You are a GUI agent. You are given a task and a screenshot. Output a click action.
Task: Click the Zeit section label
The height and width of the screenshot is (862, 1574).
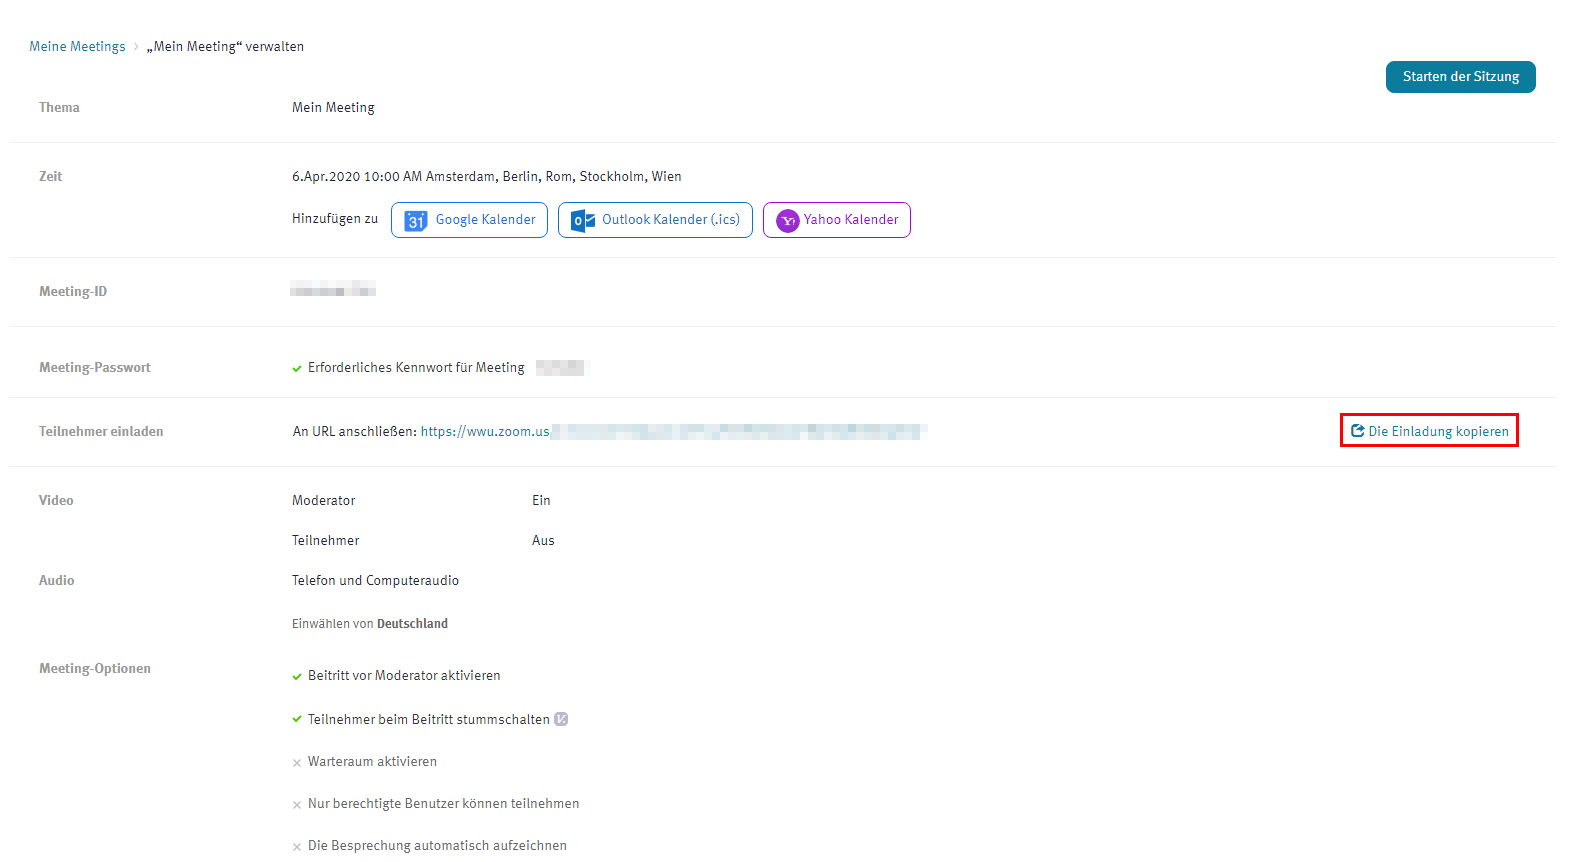(x=50, y=176)
